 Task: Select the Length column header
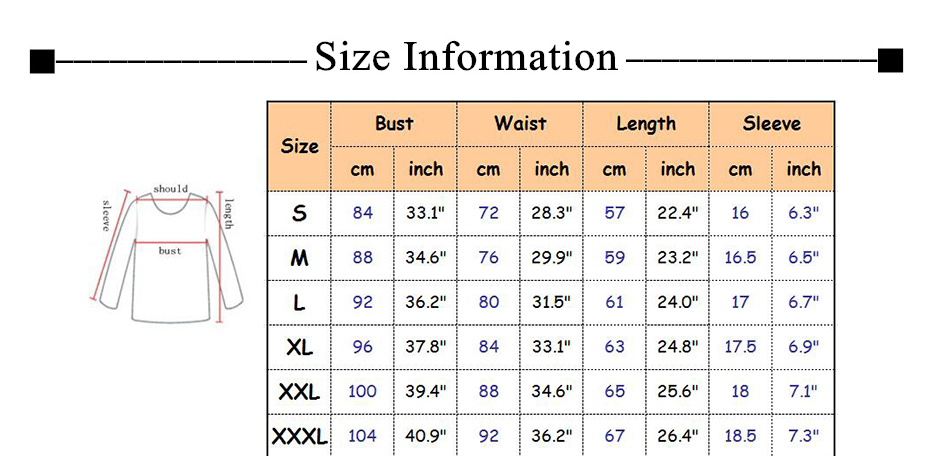coord(646,124)
